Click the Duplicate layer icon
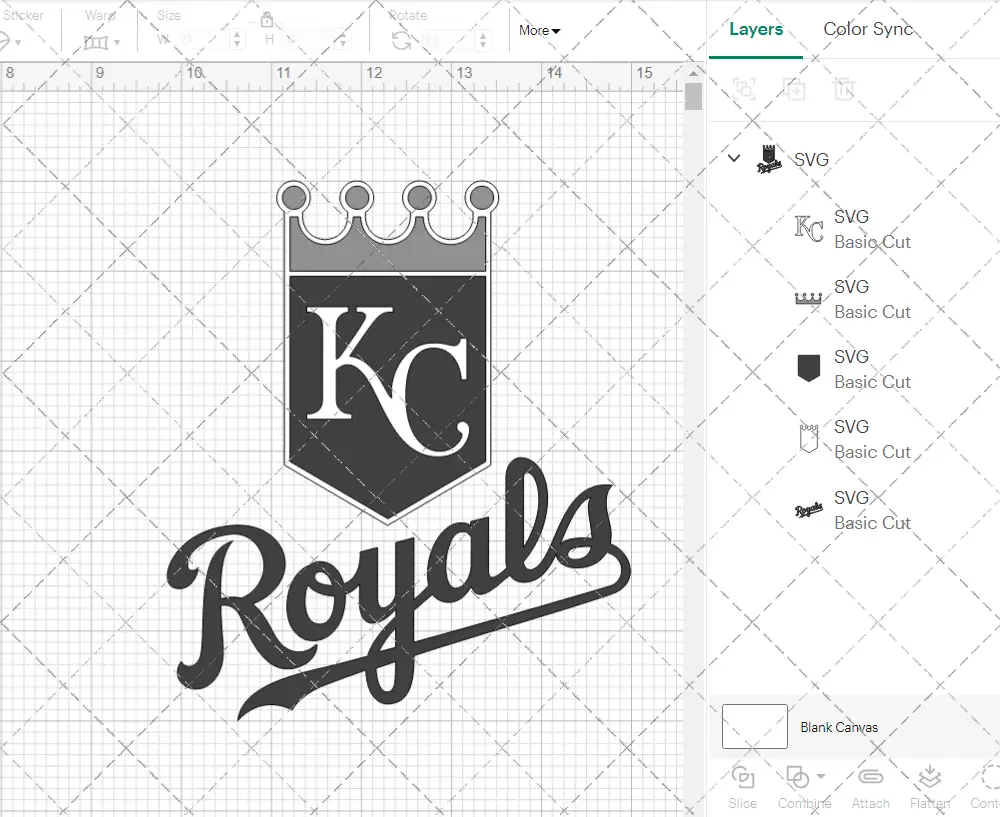The width and height of the screenshot is (1000, 817). pyautogui.click(x=795, y=89)
